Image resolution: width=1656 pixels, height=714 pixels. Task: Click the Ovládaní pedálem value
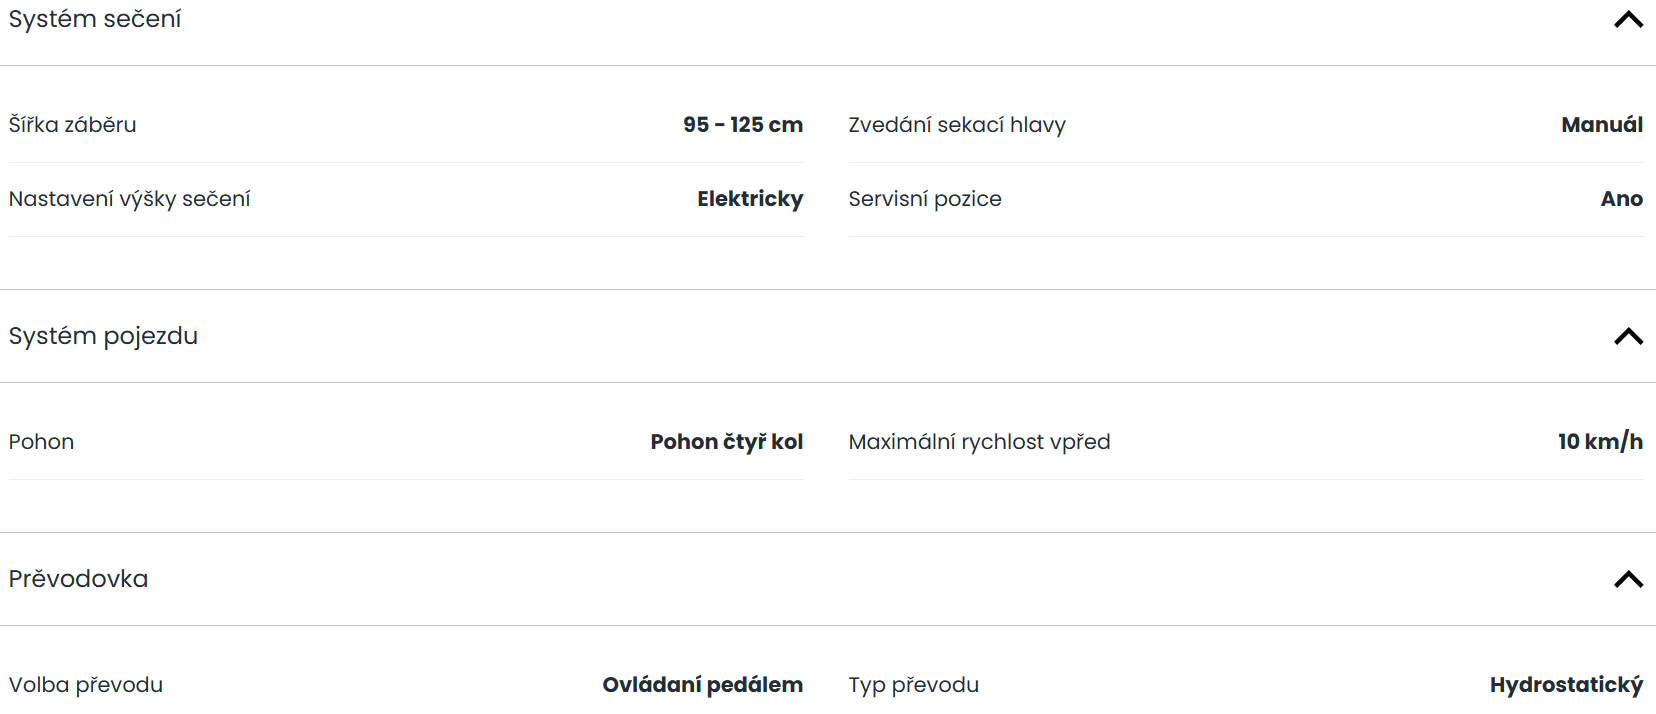point(703,685)
